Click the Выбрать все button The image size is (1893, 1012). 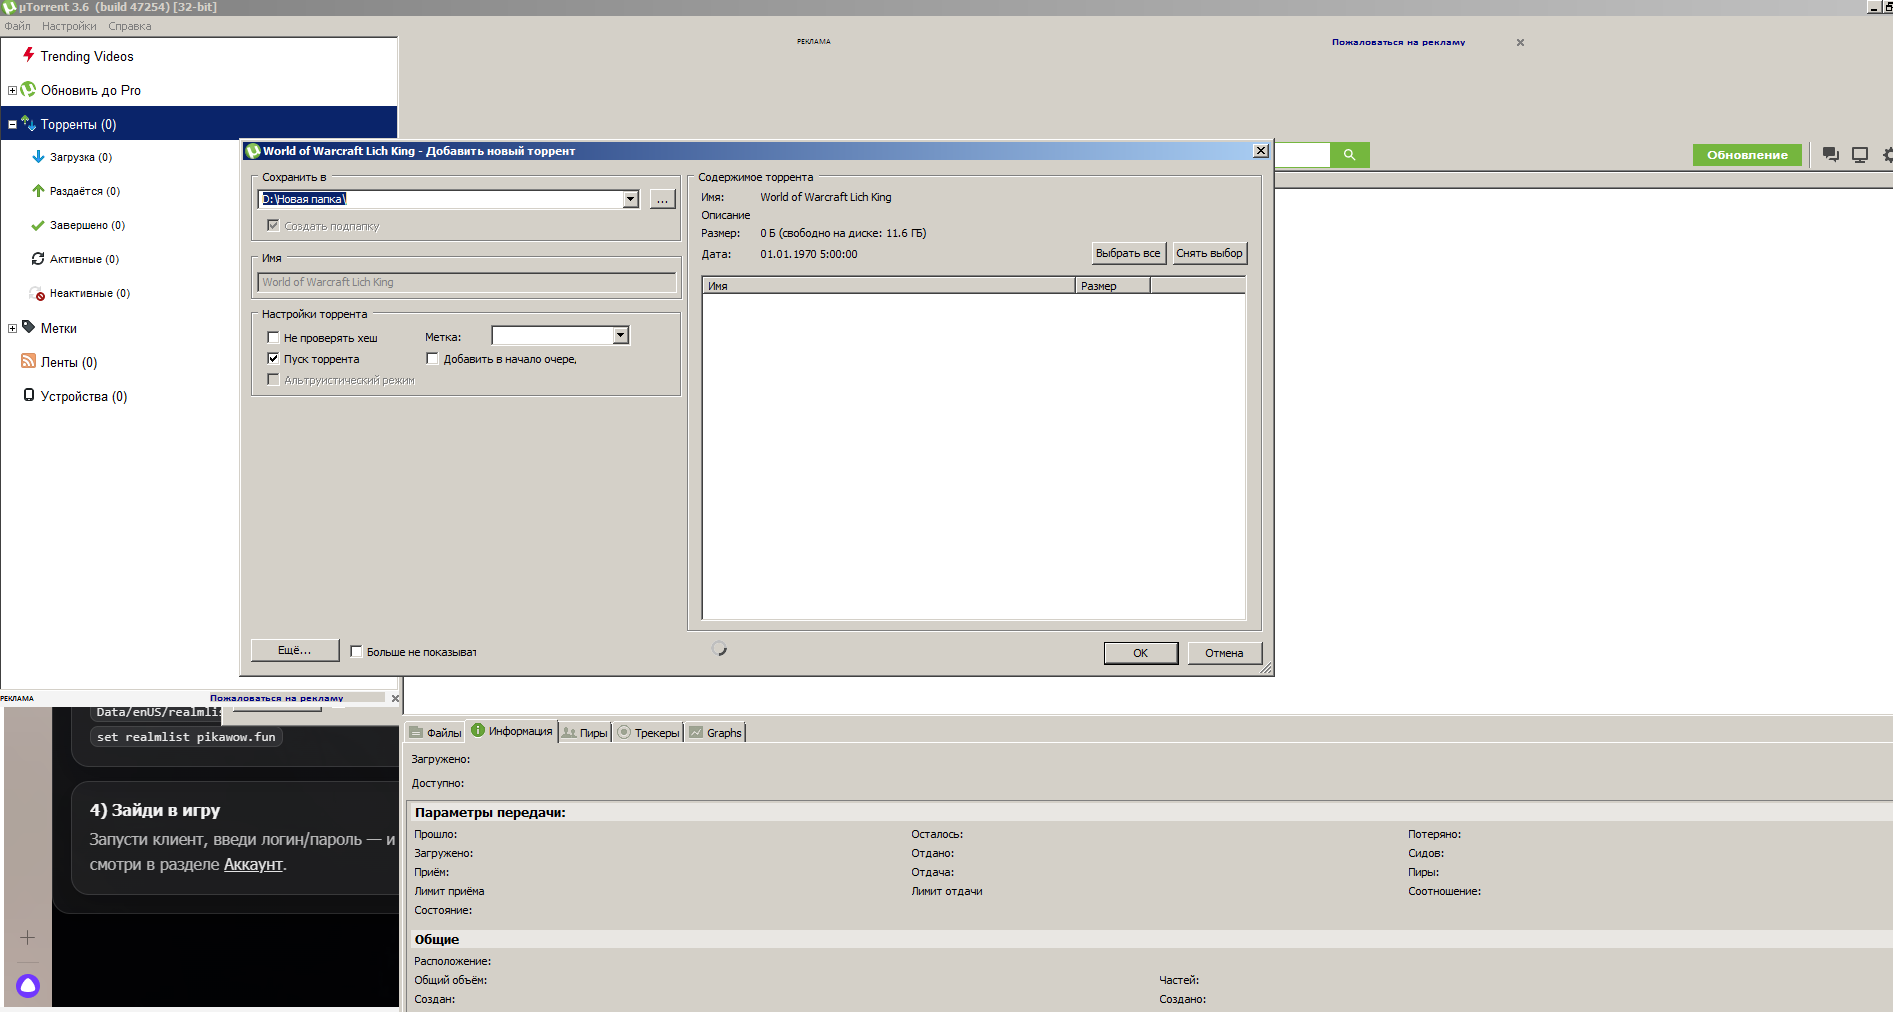pyautogui.click(x=1128, y=253)
